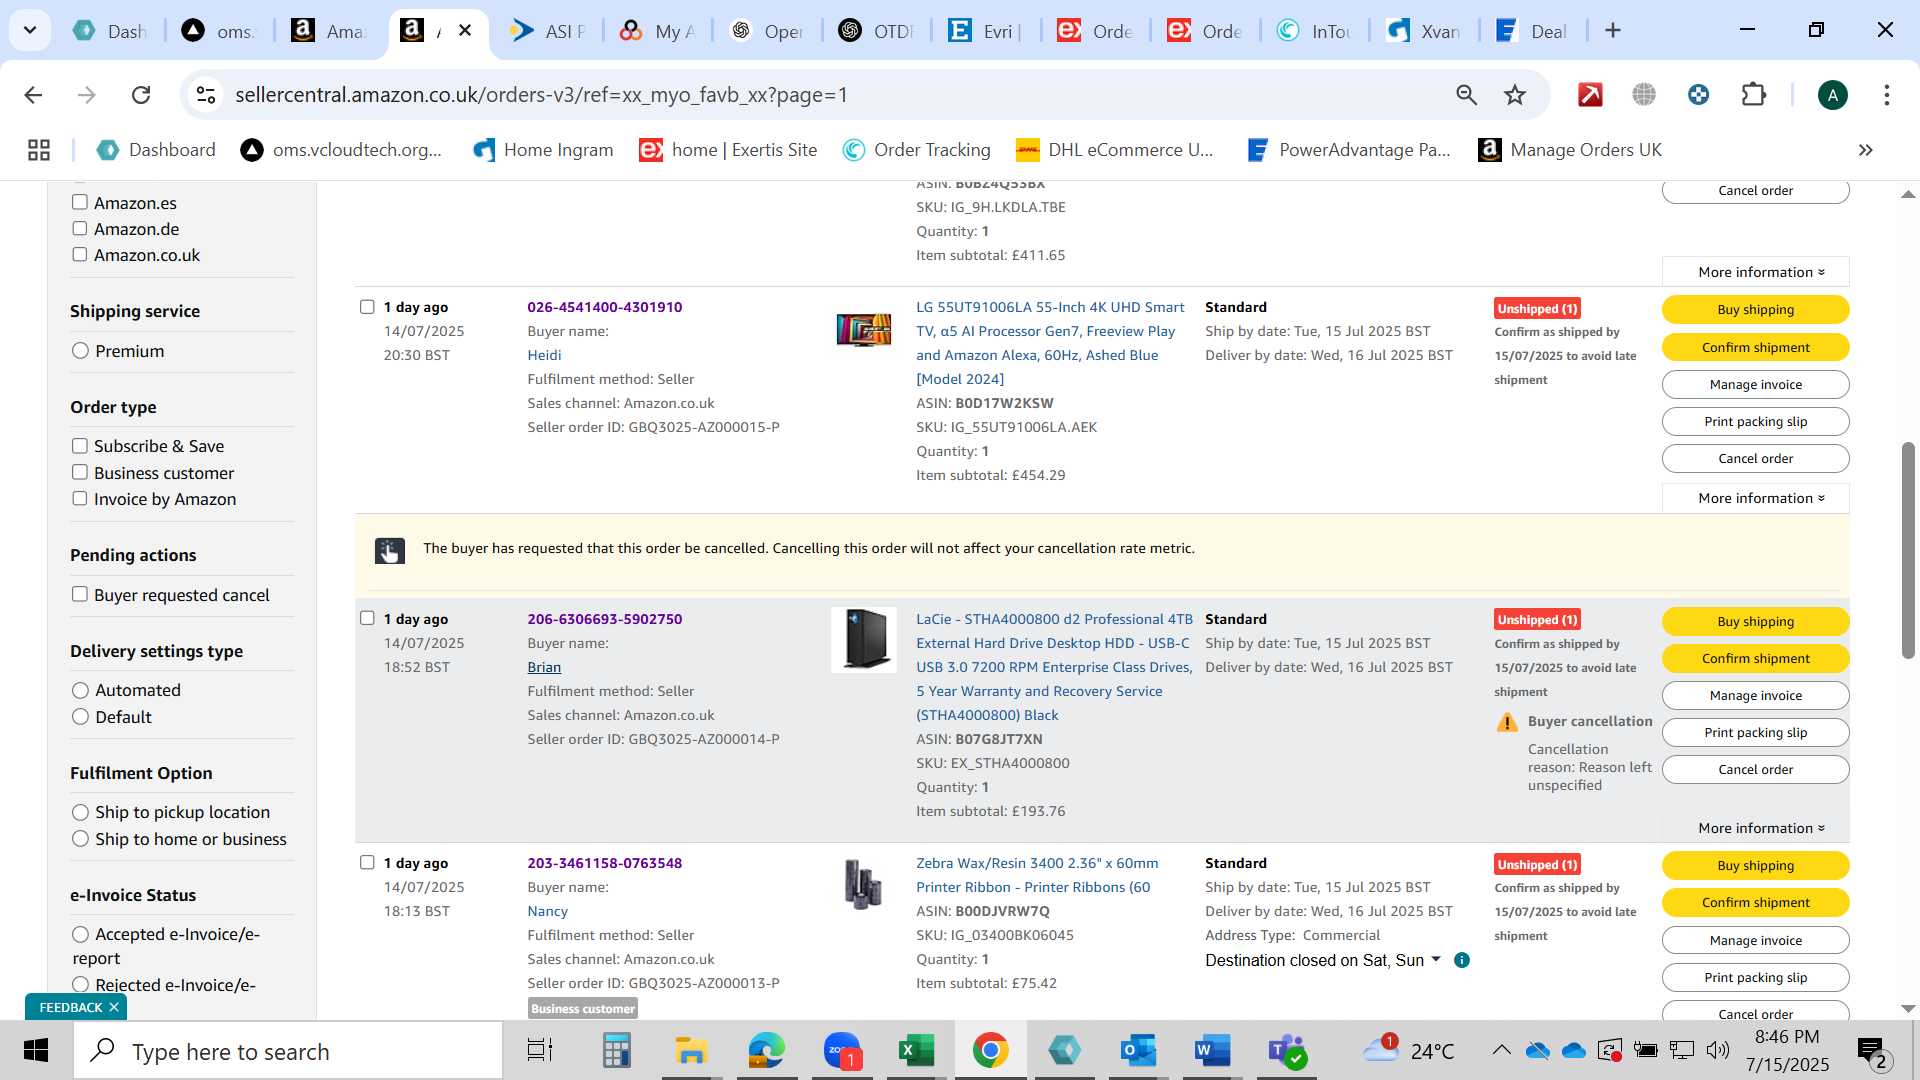Tick the Amazon.co.uk checkbox

(80, 254)
